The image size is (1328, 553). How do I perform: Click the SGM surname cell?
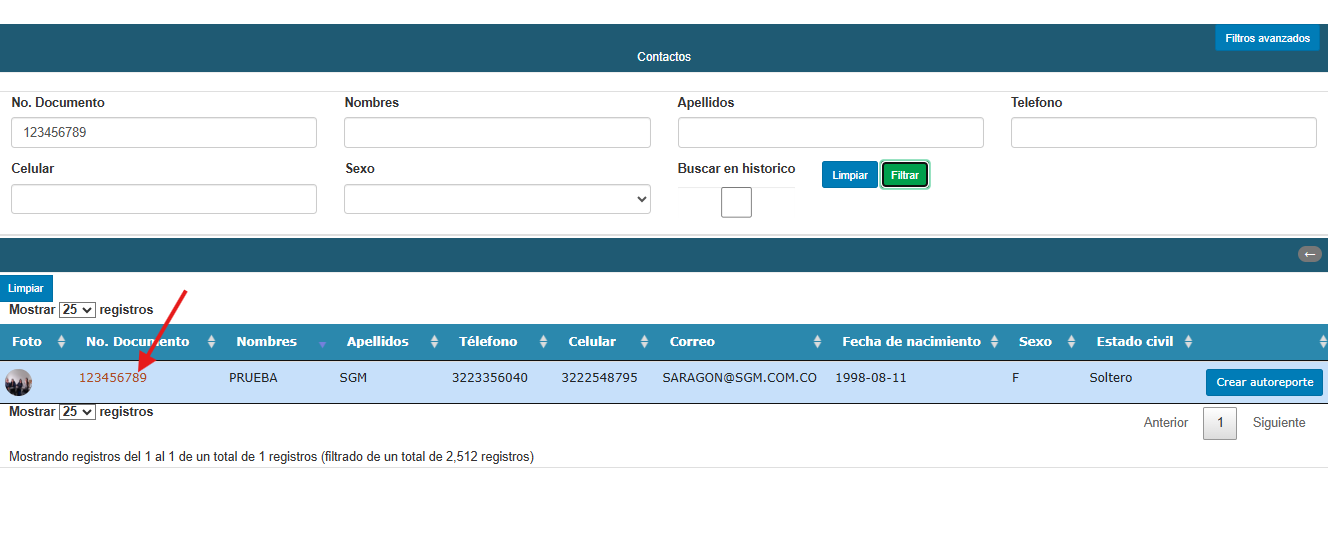[354, 378]
